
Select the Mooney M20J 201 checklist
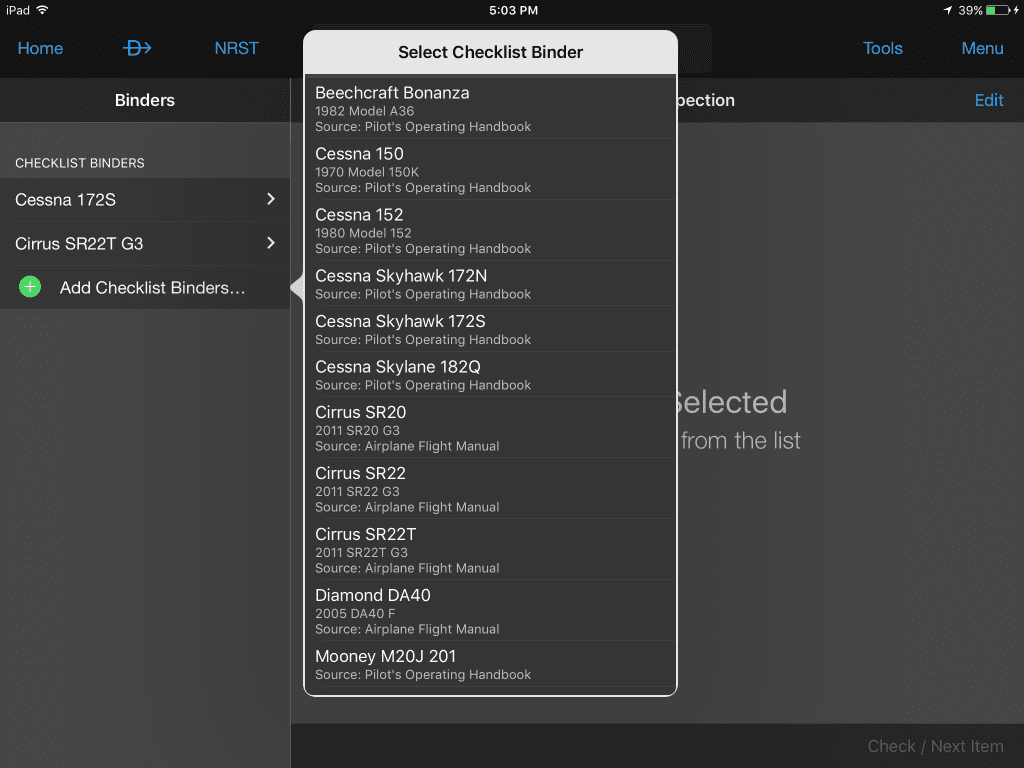tap(490, 665)
